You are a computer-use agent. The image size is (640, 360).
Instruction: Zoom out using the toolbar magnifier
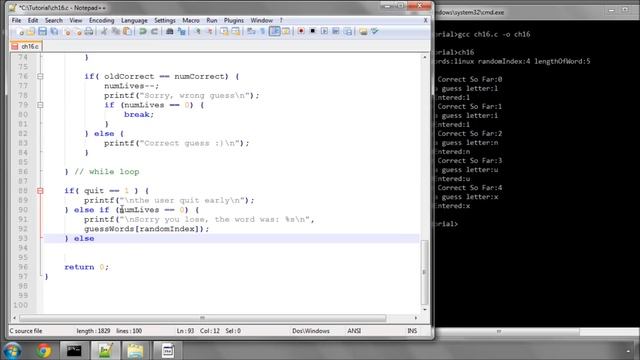(x=209, y=31)
